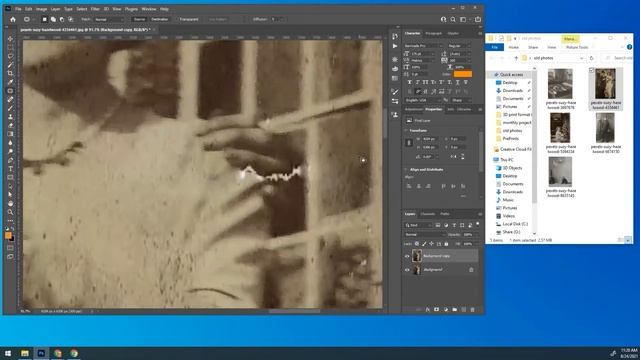The width and height of the screenshot is (640, 360).
Task: Toggle the layer filter switch in Layers panel
Action: tap(478, 224)
